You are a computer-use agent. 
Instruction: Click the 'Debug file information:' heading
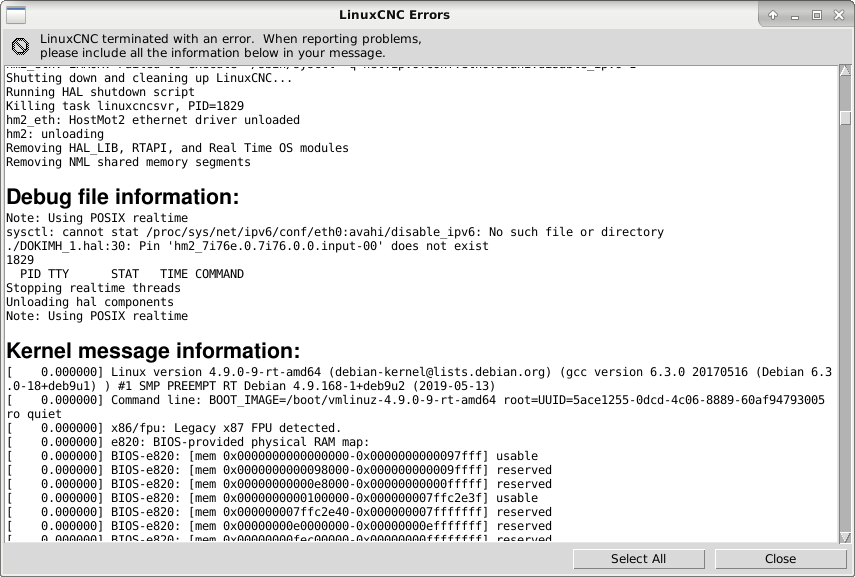pos(123,197)
